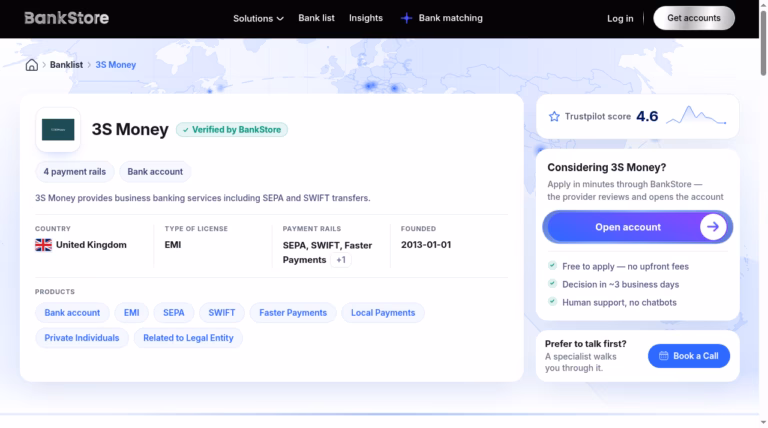Open the Insights menu item
768x428 pixels.
coord(366,18)
